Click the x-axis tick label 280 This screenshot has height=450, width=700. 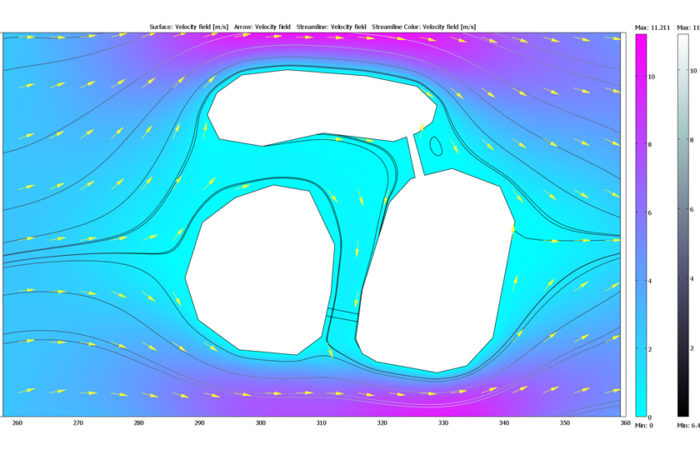coord(139,424)
